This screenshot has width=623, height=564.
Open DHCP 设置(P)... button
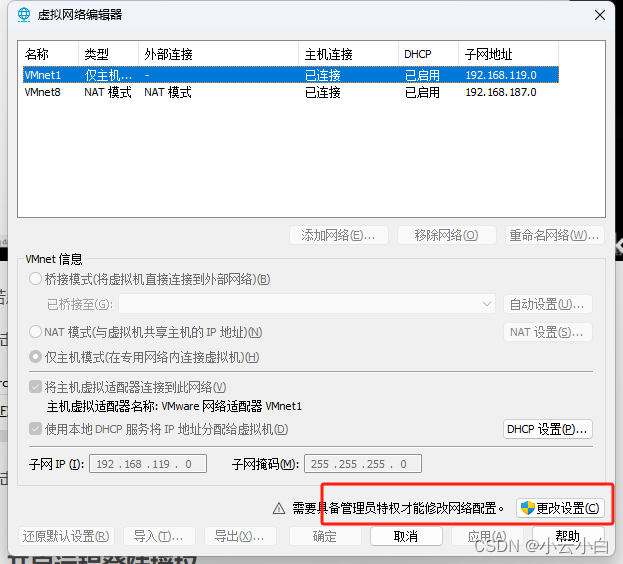(548, 429)
